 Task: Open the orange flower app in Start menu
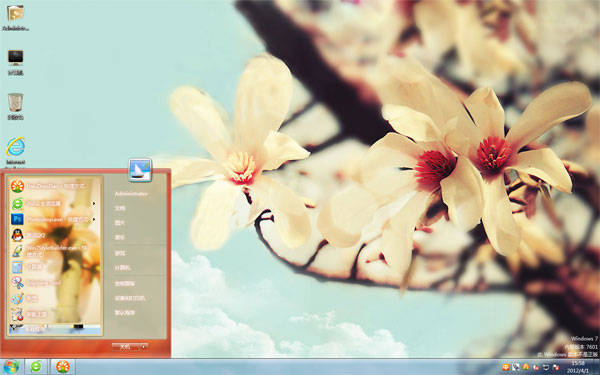pyautogui.click(x=54, y=186)
